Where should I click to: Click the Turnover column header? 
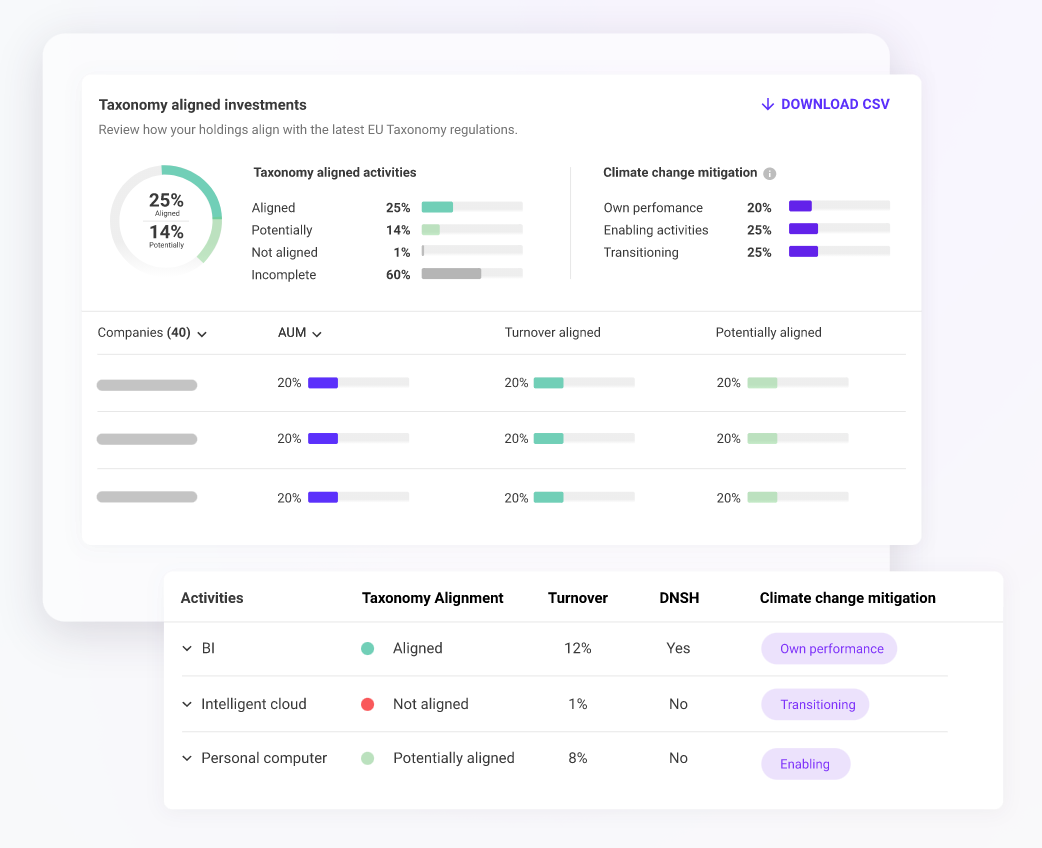click(577, 598)
